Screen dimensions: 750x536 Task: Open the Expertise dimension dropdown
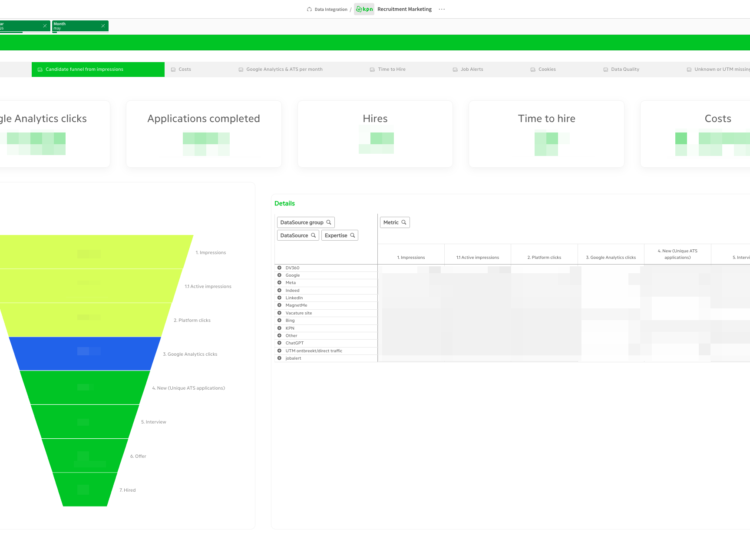click(340, 235)
